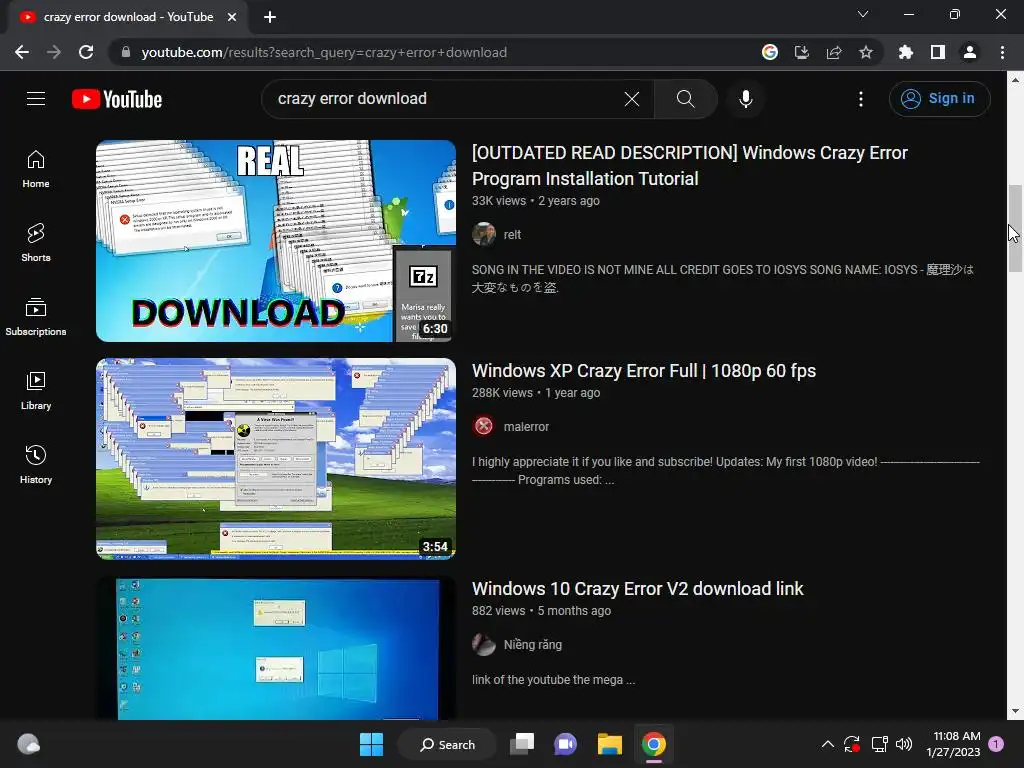The width and height of the screenshot is (1024, 768).
Task: Close the crazy error download tab
Action: (232, 17)
